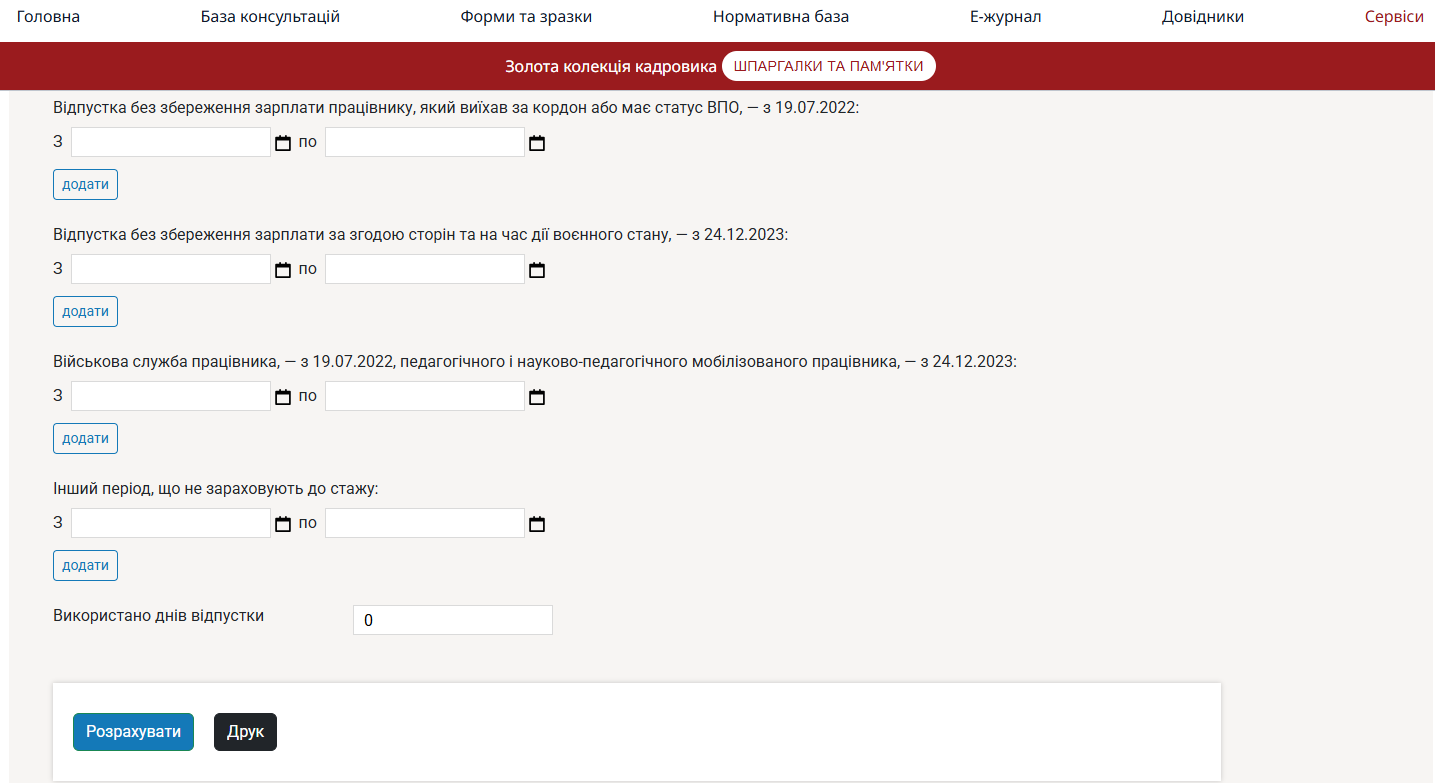Open start date calendar for 'Інший період'
The width and height of the screenshot is (1435, 783).
point(283,524)
